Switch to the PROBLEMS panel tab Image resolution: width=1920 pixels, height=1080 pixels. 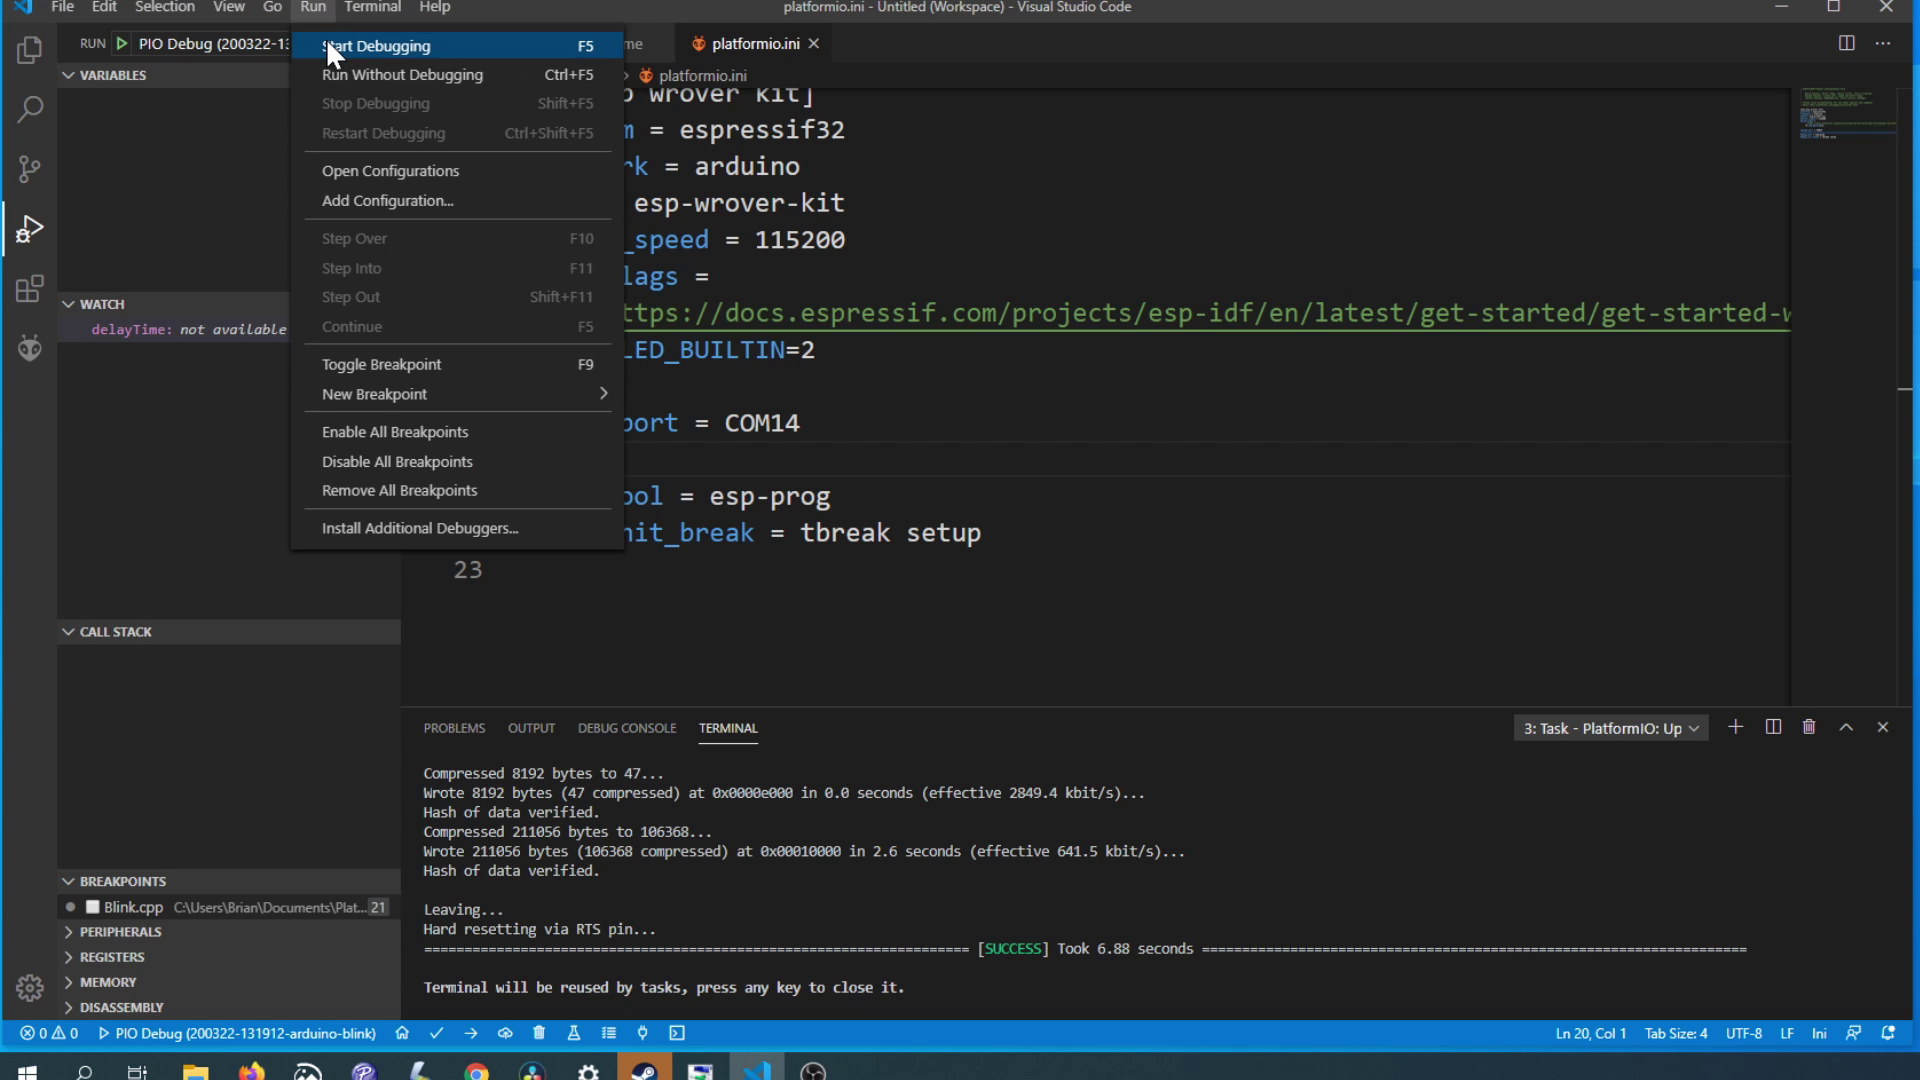454,728
